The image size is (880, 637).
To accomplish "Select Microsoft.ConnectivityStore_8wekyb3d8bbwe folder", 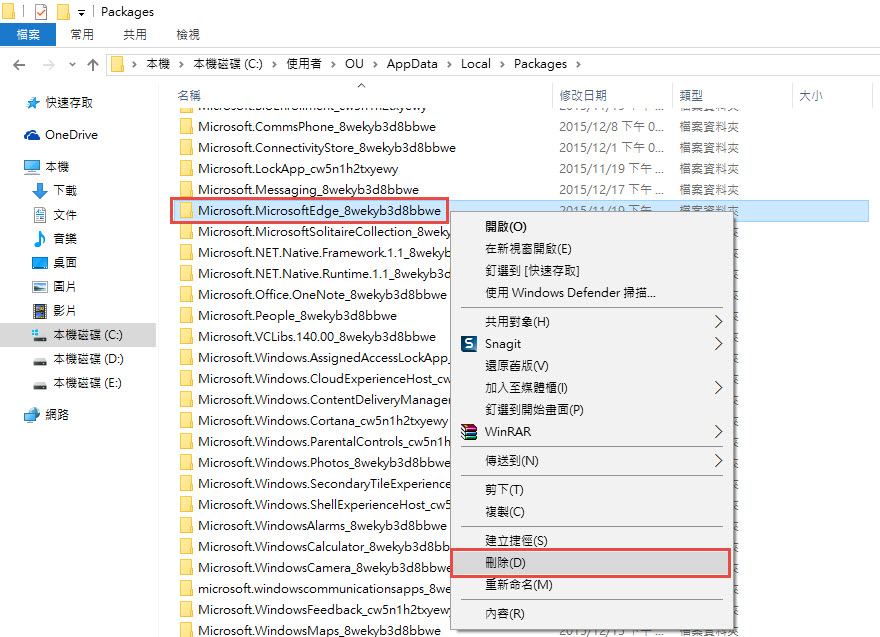I will (327, 148).
